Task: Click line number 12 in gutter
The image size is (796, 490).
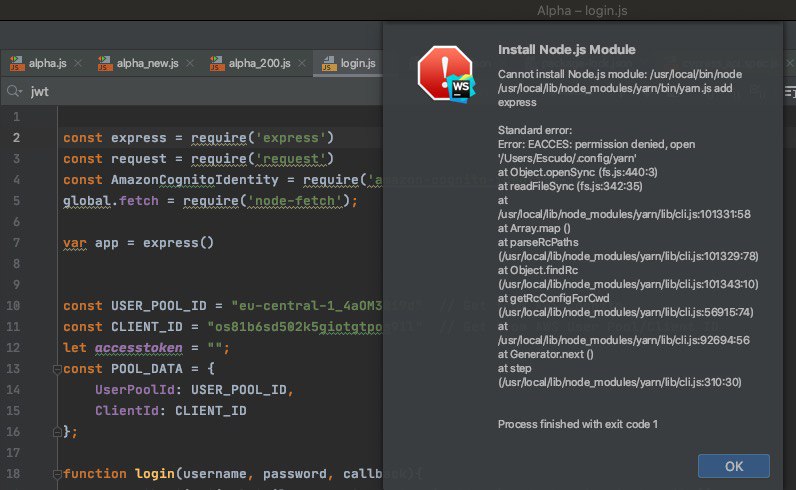Action: (x=13, y=348)
